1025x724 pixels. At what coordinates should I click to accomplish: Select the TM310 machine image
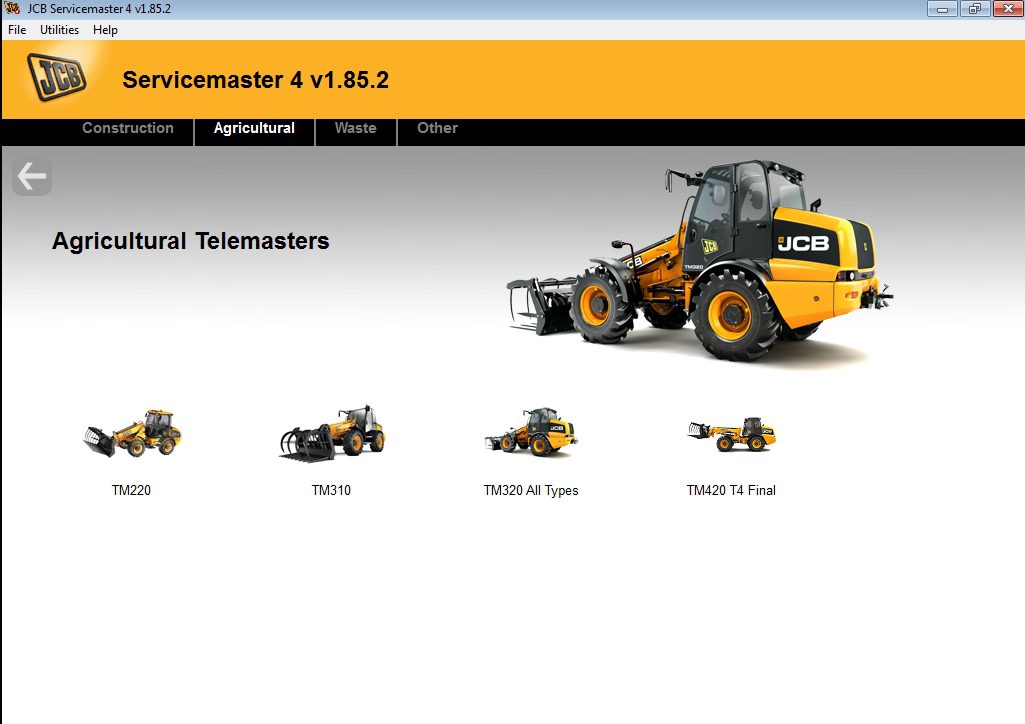coord(332,432)
